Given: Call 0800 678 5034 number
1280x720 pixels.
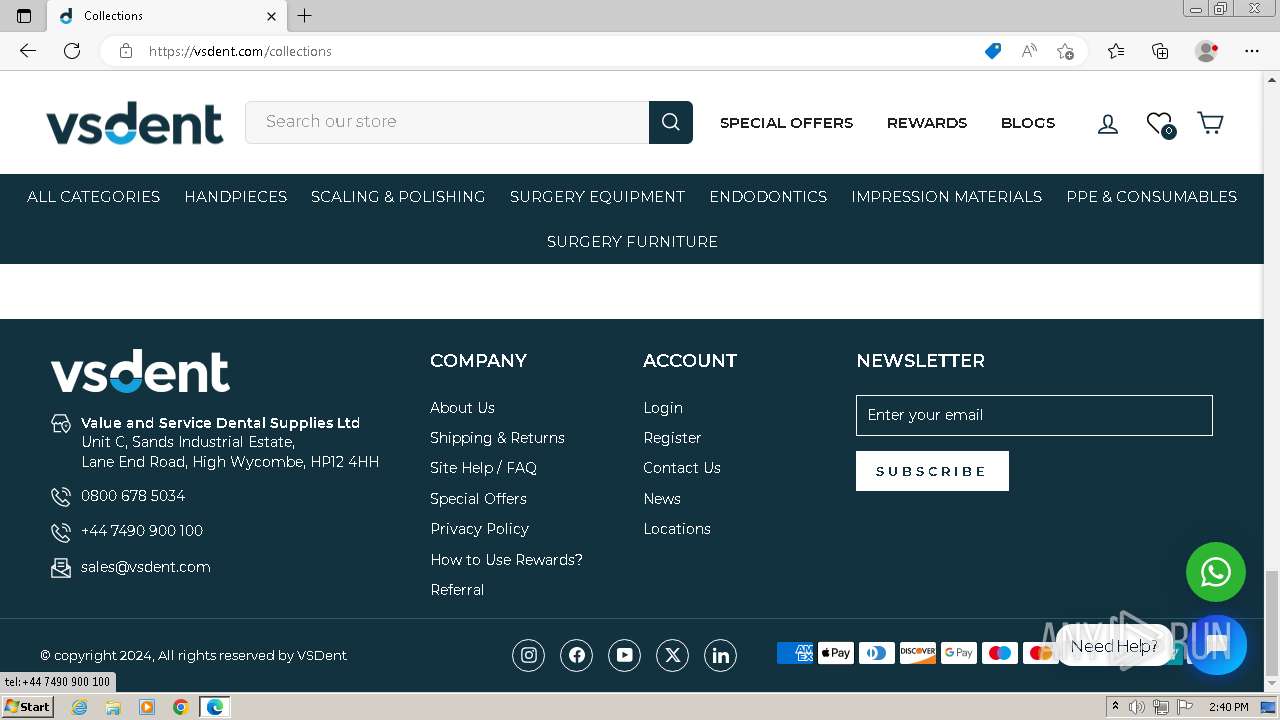Looking at the screenshot, I should 133,496.
